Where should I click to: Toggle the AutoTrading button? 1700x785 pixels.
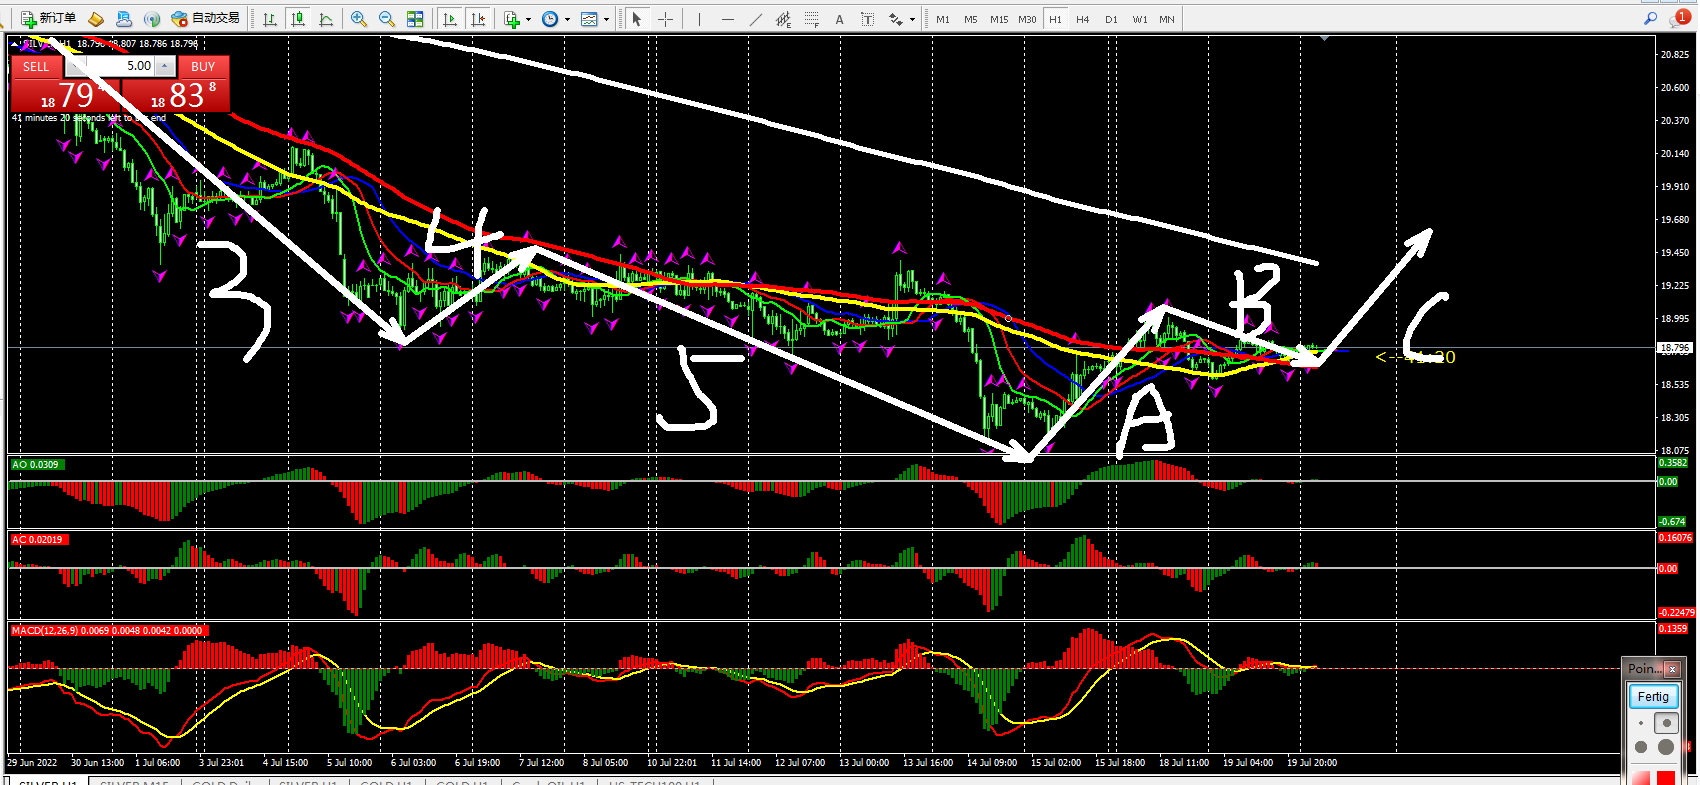click(x=205, y=18)
